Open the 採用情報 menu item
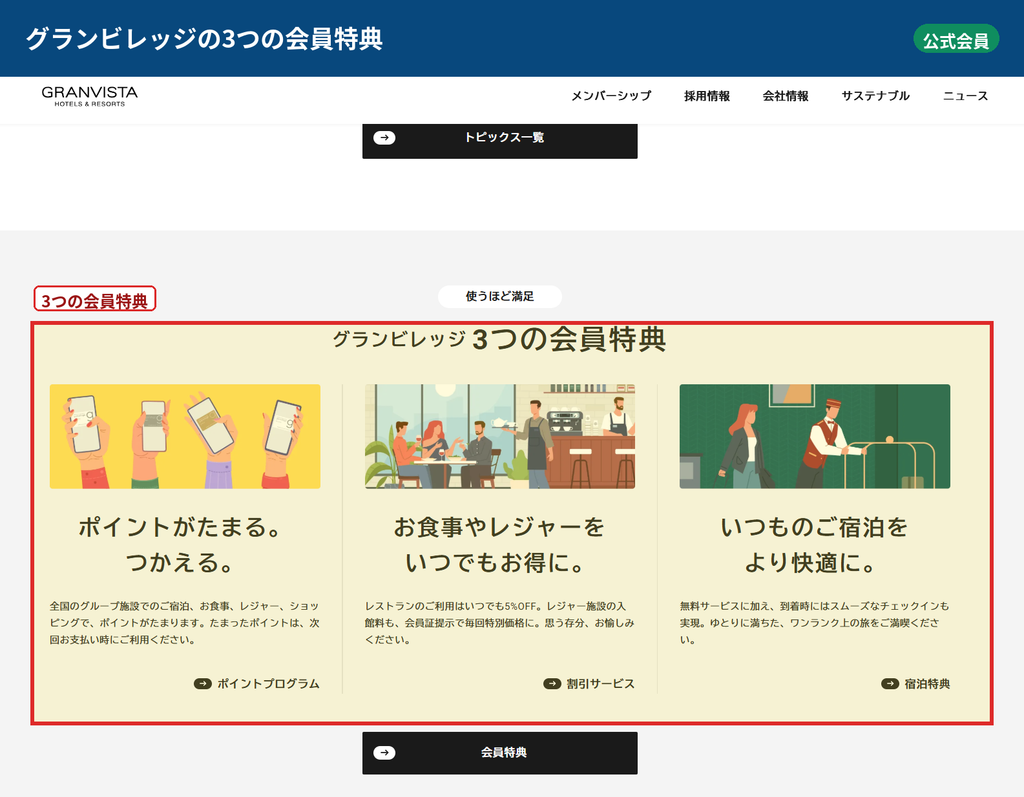Image resolution: width=1024 pixels, height=797 pixels. [707, 96]
